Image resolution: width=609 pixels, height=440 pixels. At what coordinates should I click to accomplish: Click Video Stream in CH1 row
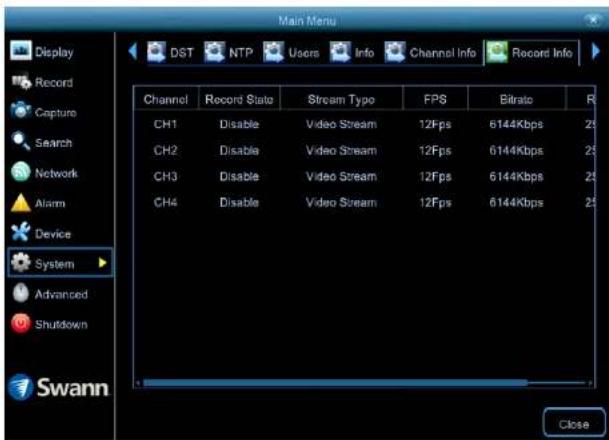(341, 124)
